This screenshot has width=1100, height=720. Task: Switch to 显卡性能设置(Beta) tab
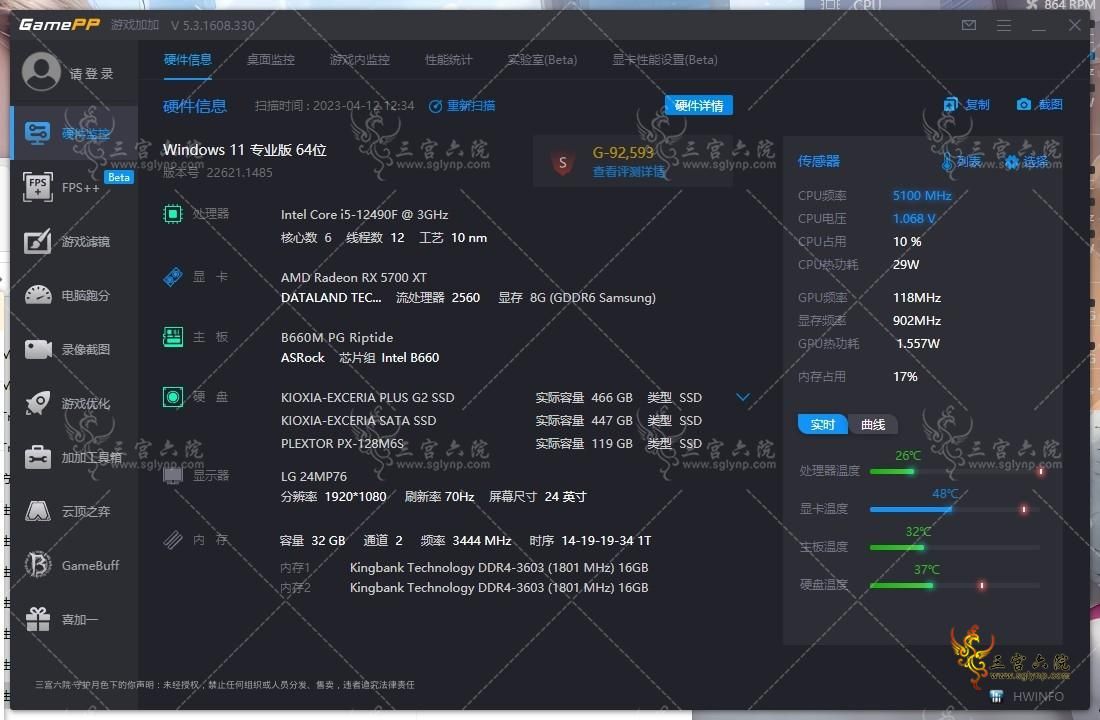pos(664,60)
